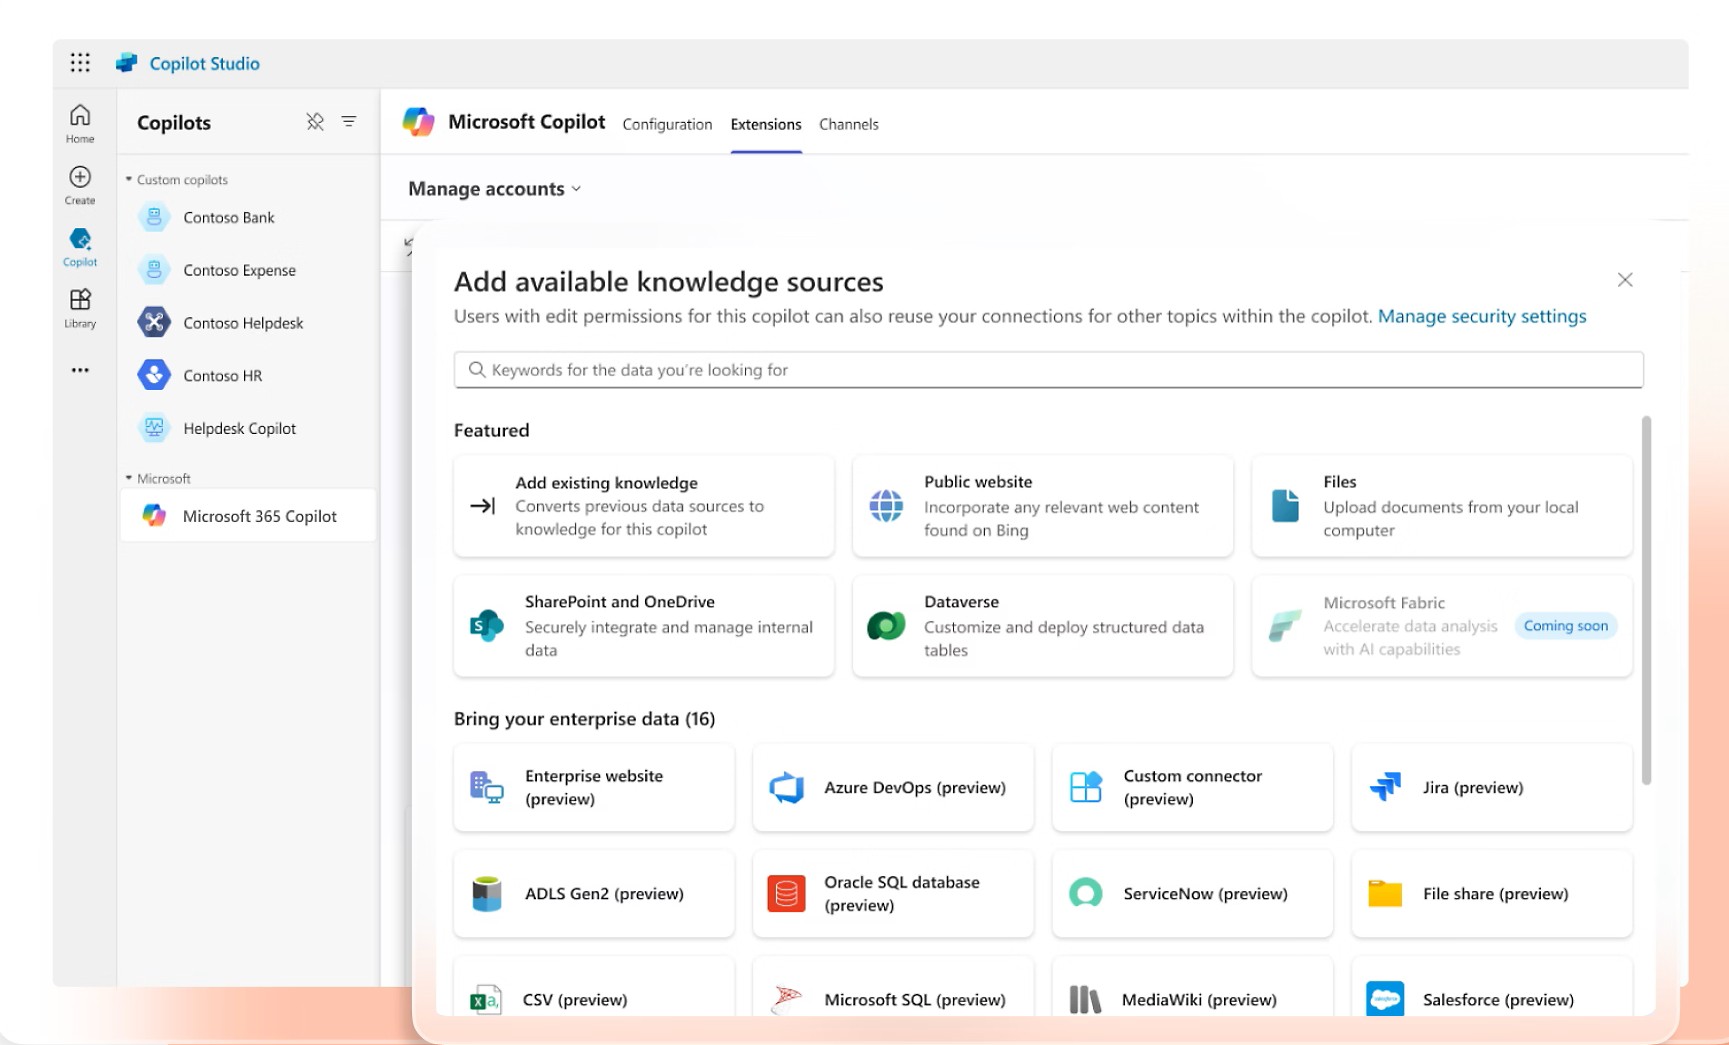
Task: Open the app launcher waffle icon
Action: click(x=79, y=62)
